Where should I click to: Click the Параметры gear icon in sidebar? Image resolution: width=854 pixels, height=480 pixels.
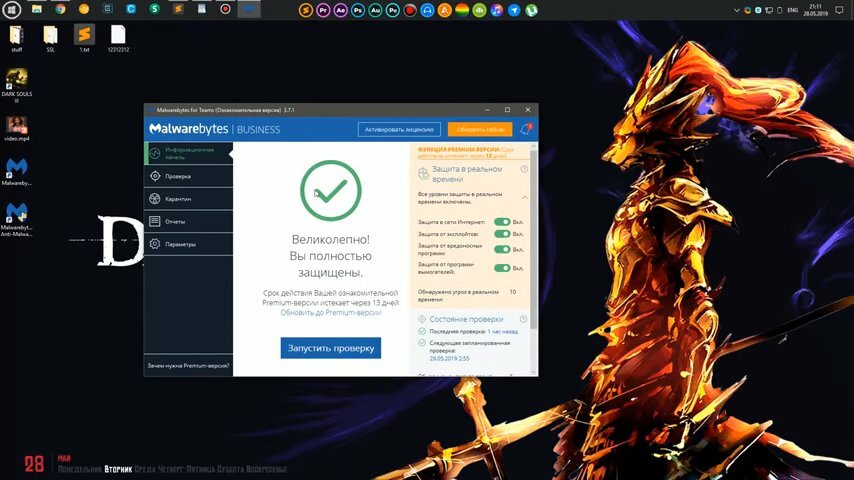click(155, 244)
